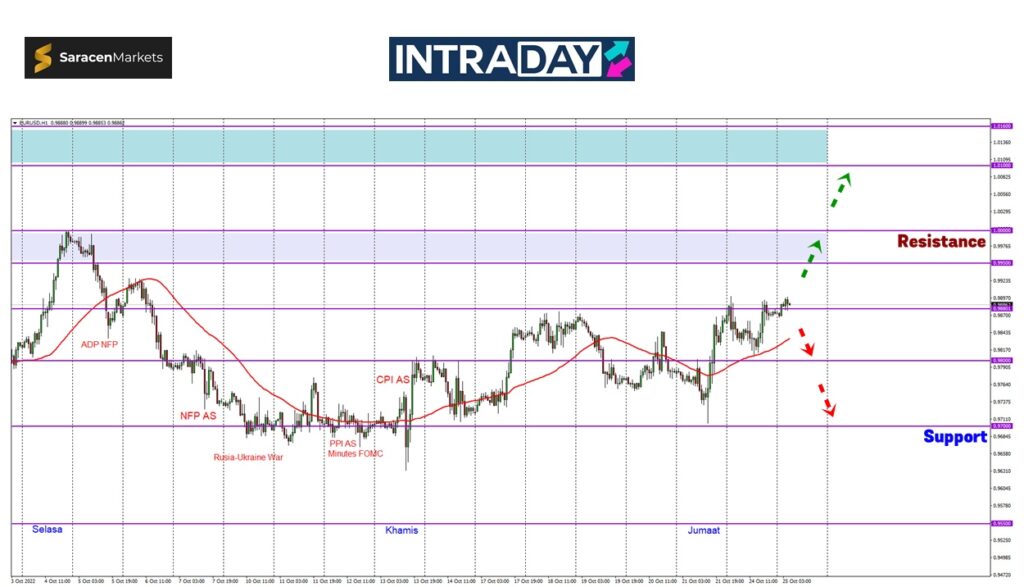Select the CPI AS text label
This screenshot has height=587, width=1024.
[x=393, y=379]
